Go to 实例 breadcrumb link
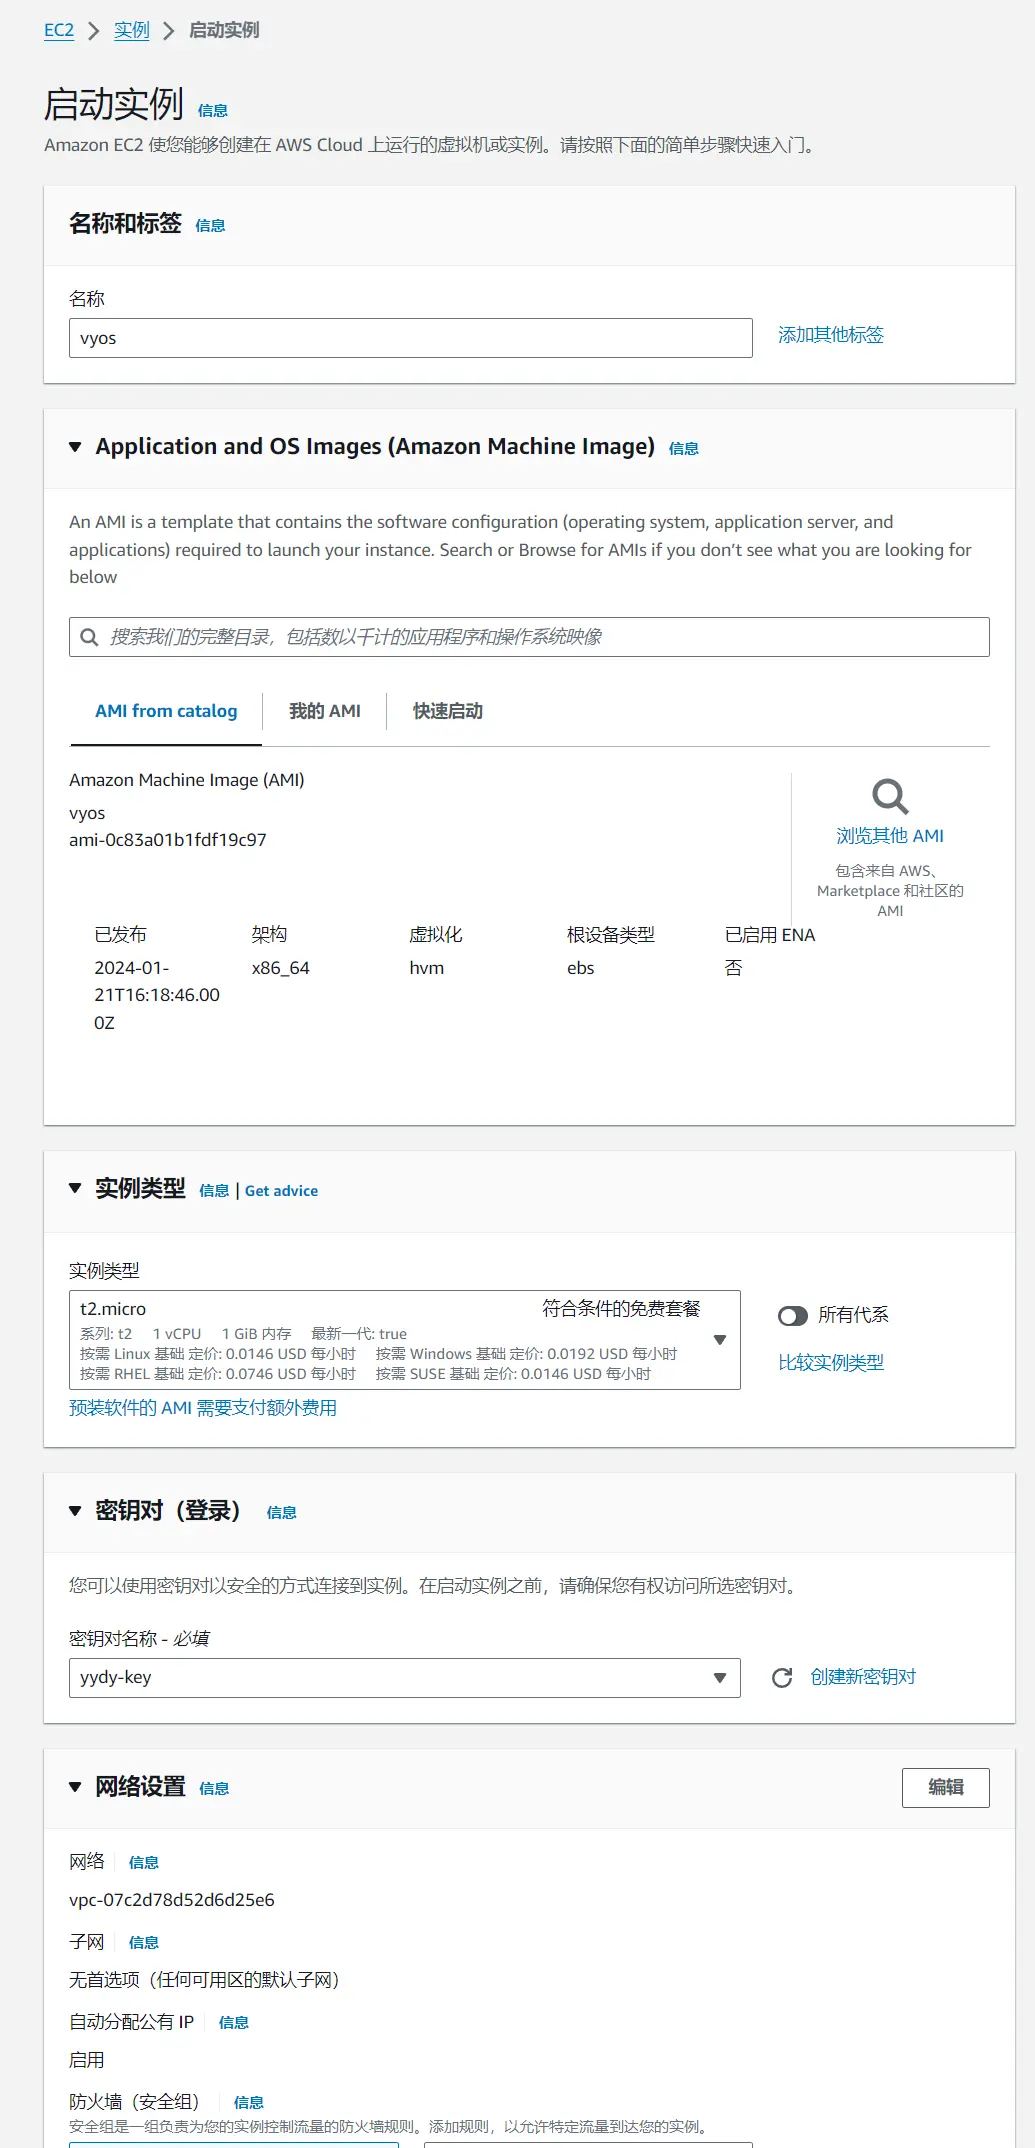 (132, 30)
